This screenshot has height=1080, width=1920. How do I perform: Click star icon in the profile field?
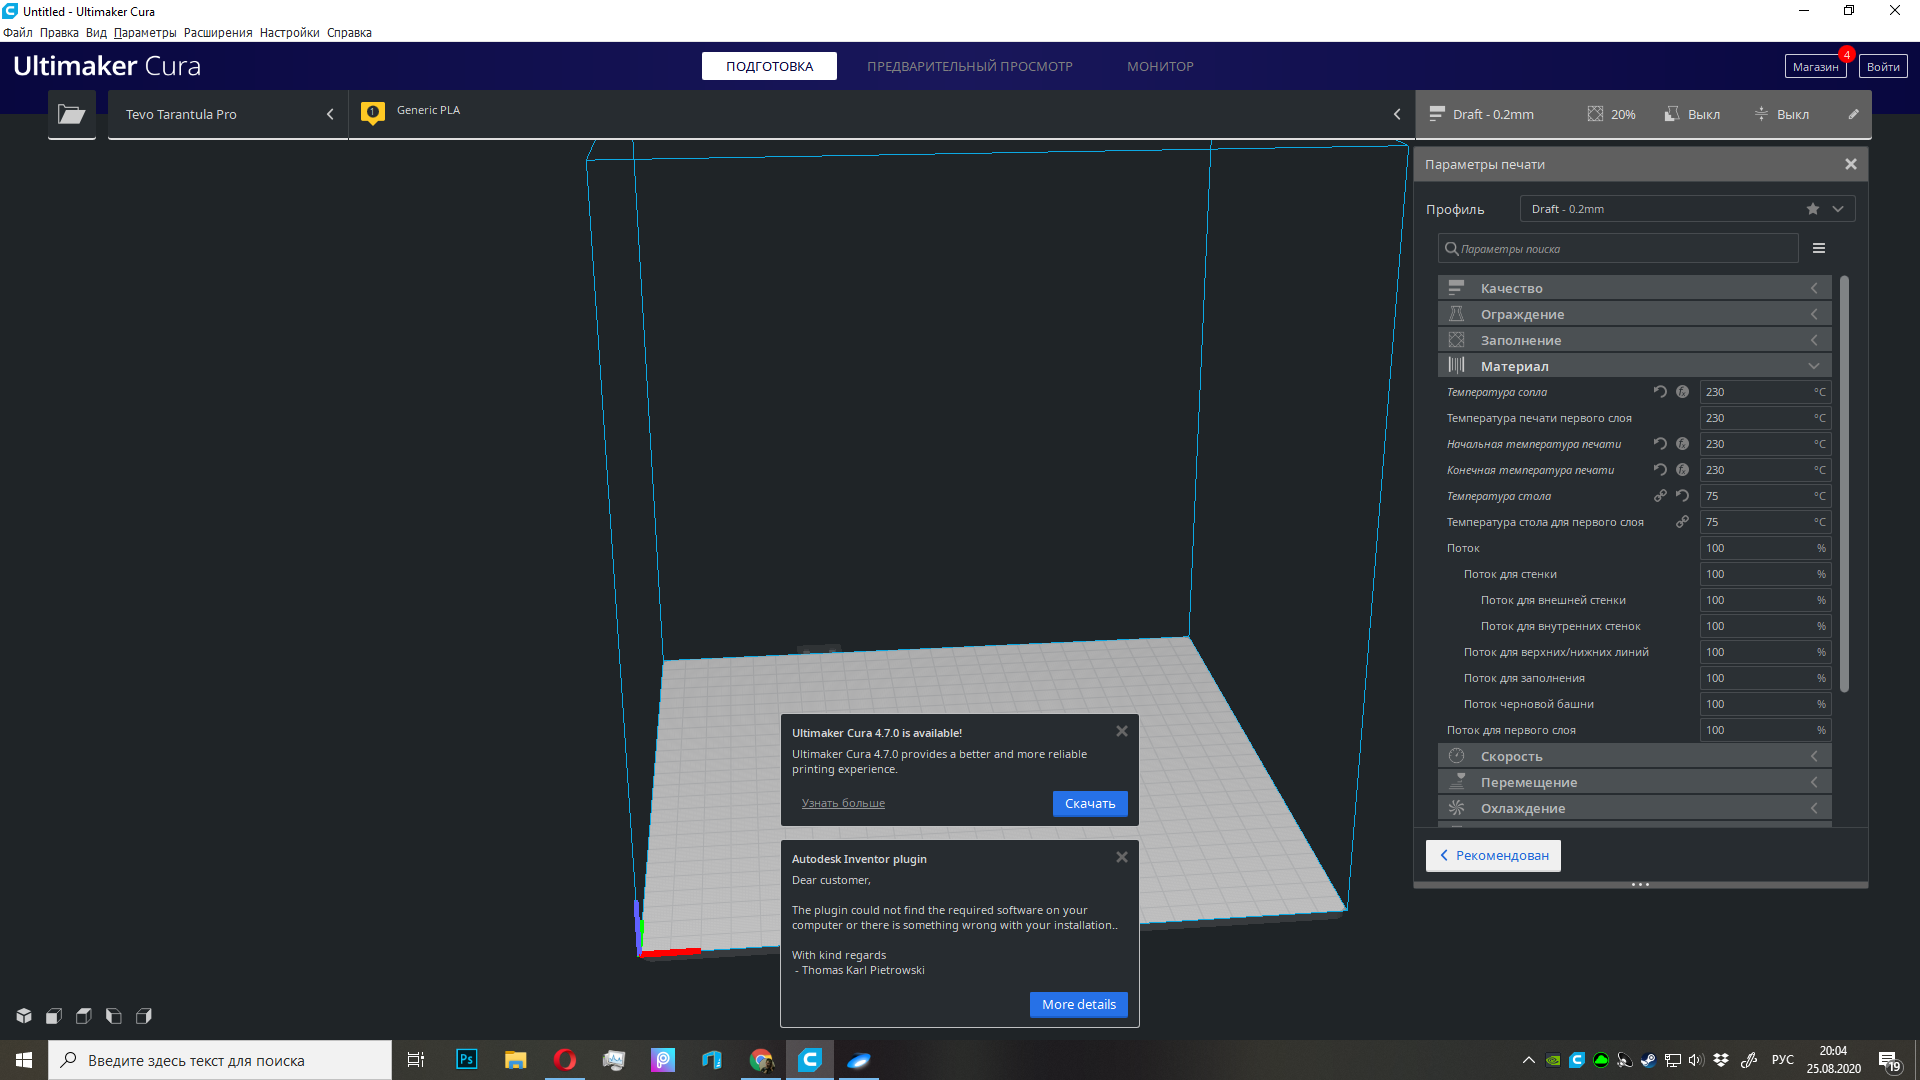coord(1812,209)
